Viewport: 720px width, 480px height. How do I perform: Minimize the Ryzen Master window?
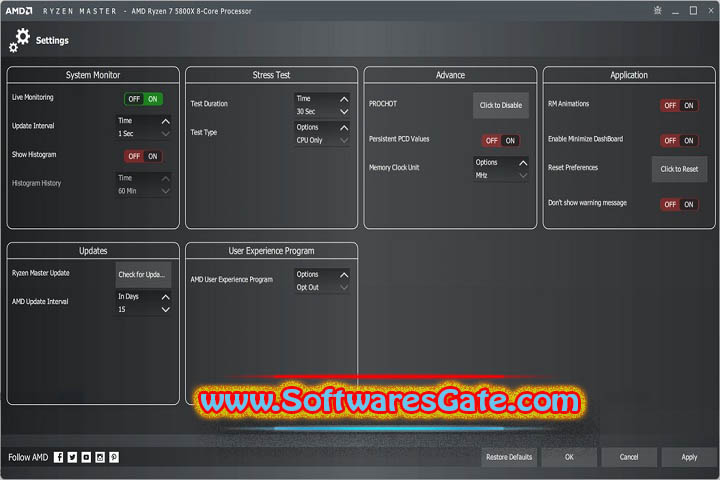[675, 11]
